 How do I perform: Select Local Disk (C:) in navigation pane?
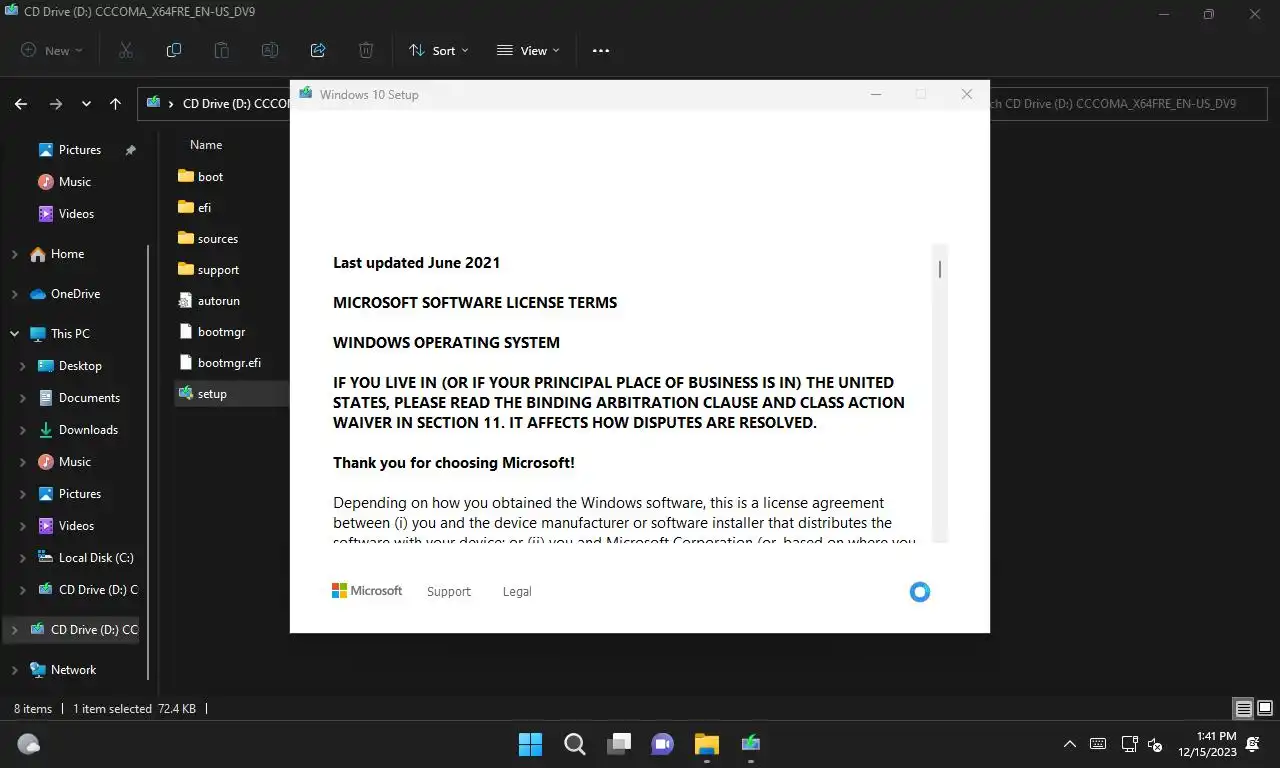tap(95, 558)
